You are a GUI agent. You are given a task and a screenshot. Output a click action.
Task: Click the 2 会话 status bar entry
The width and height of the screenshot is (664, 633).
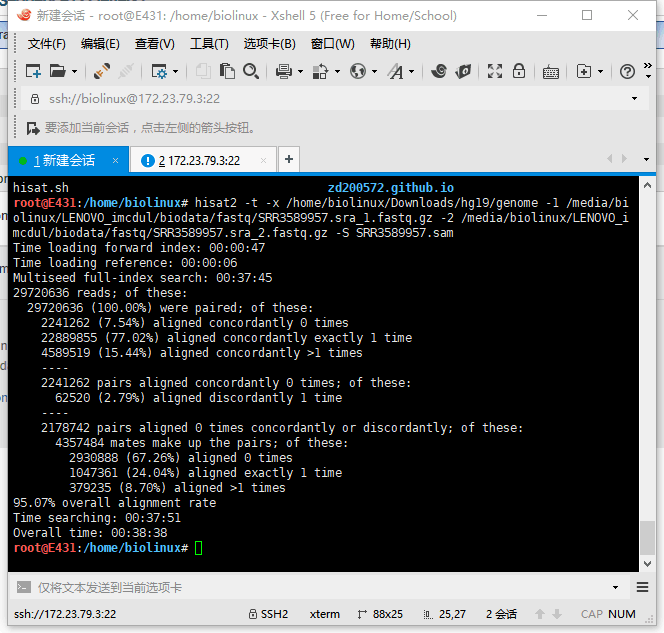(501, 614)
